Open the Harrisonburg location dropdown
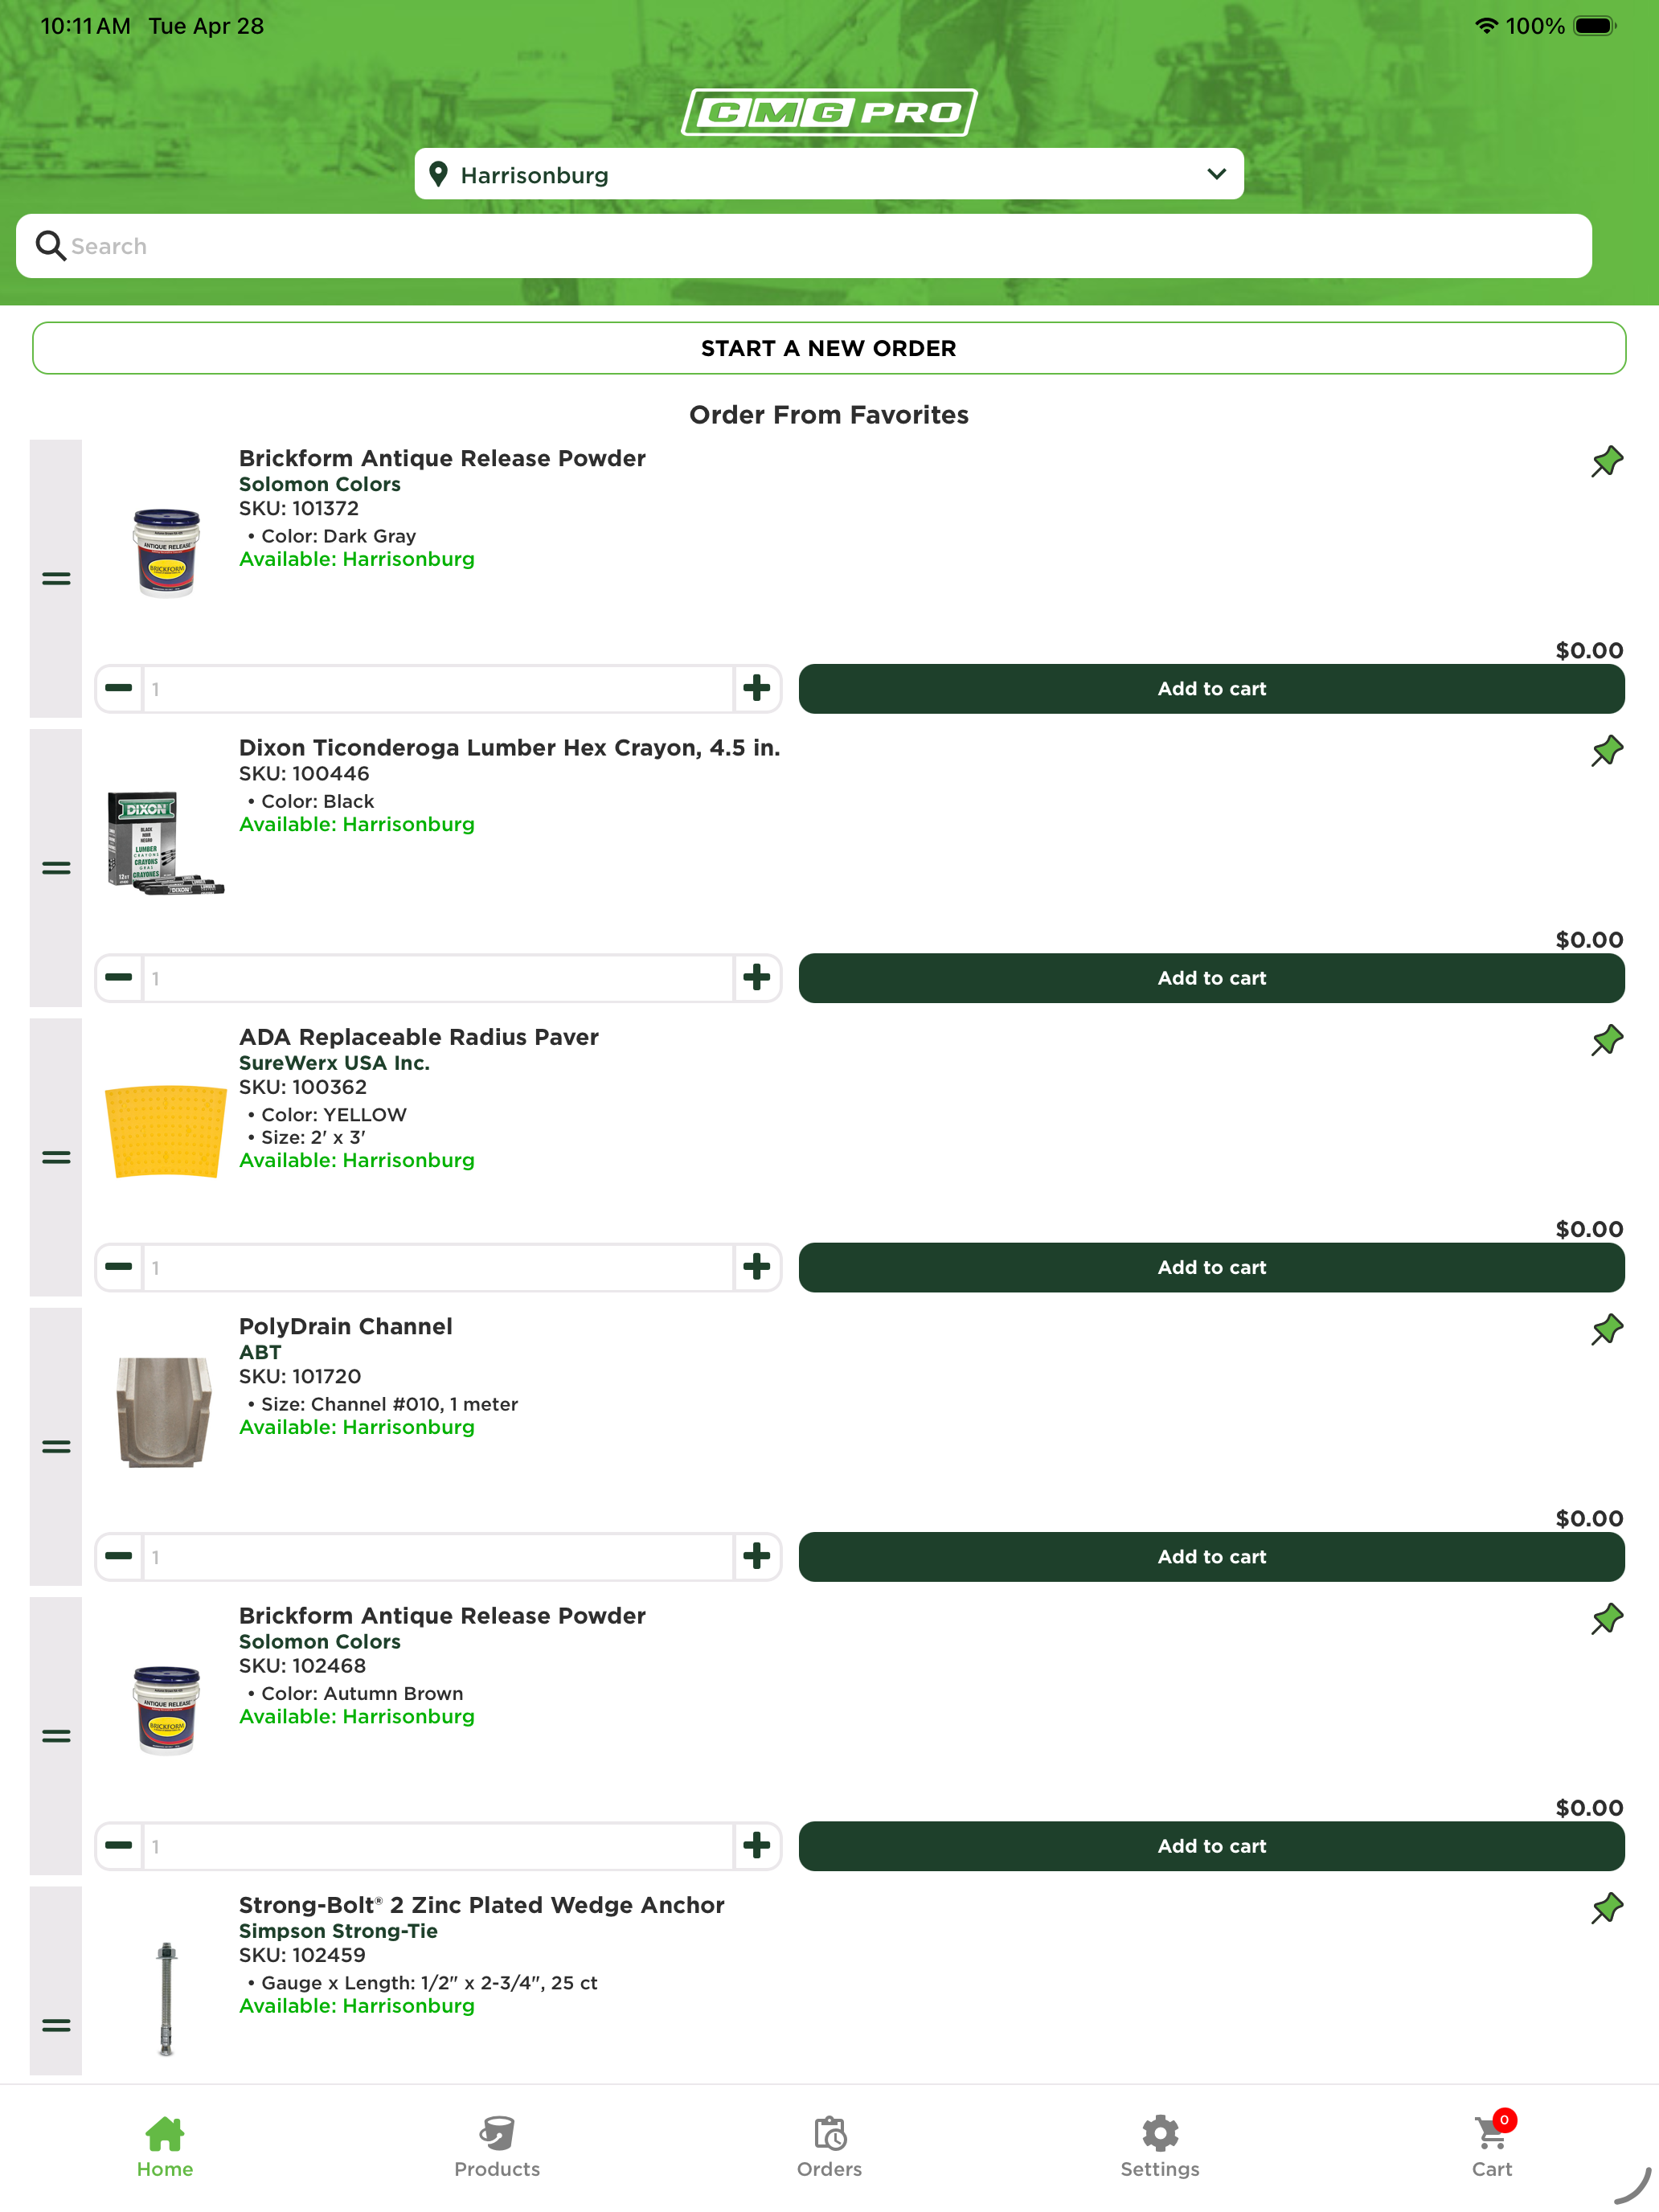Image resolution: width=1659 pixels, height=2212 pixels. point(829,174)
